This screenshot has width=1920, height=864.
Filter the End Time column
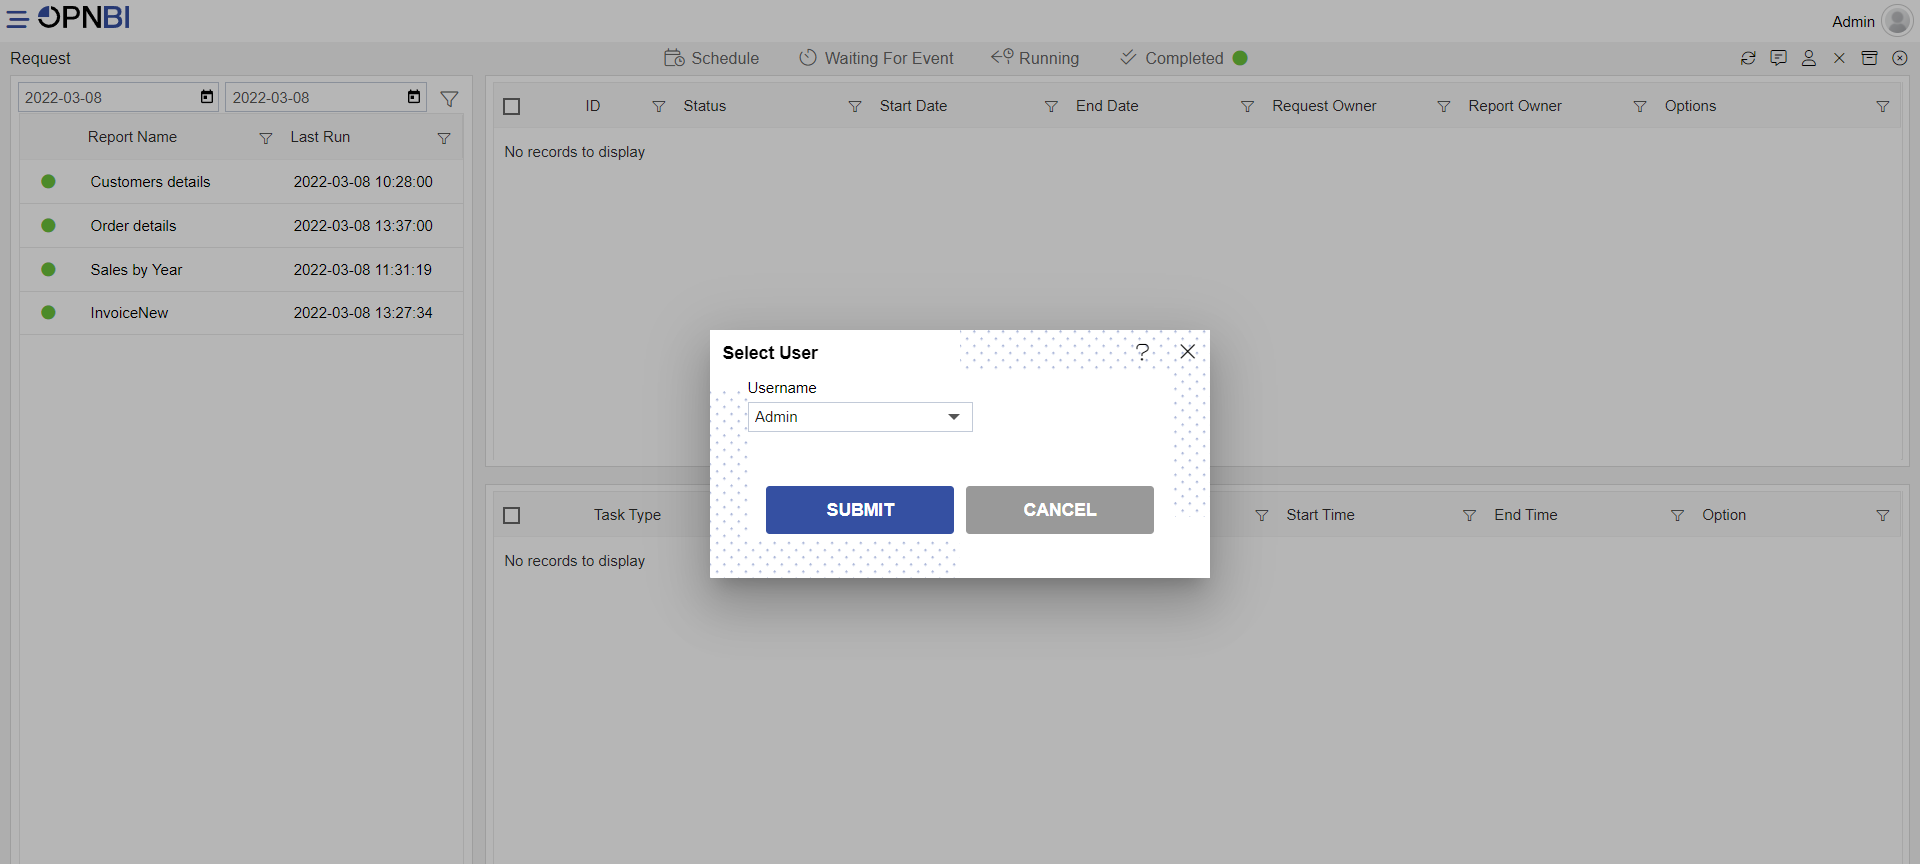(1678, 515)
